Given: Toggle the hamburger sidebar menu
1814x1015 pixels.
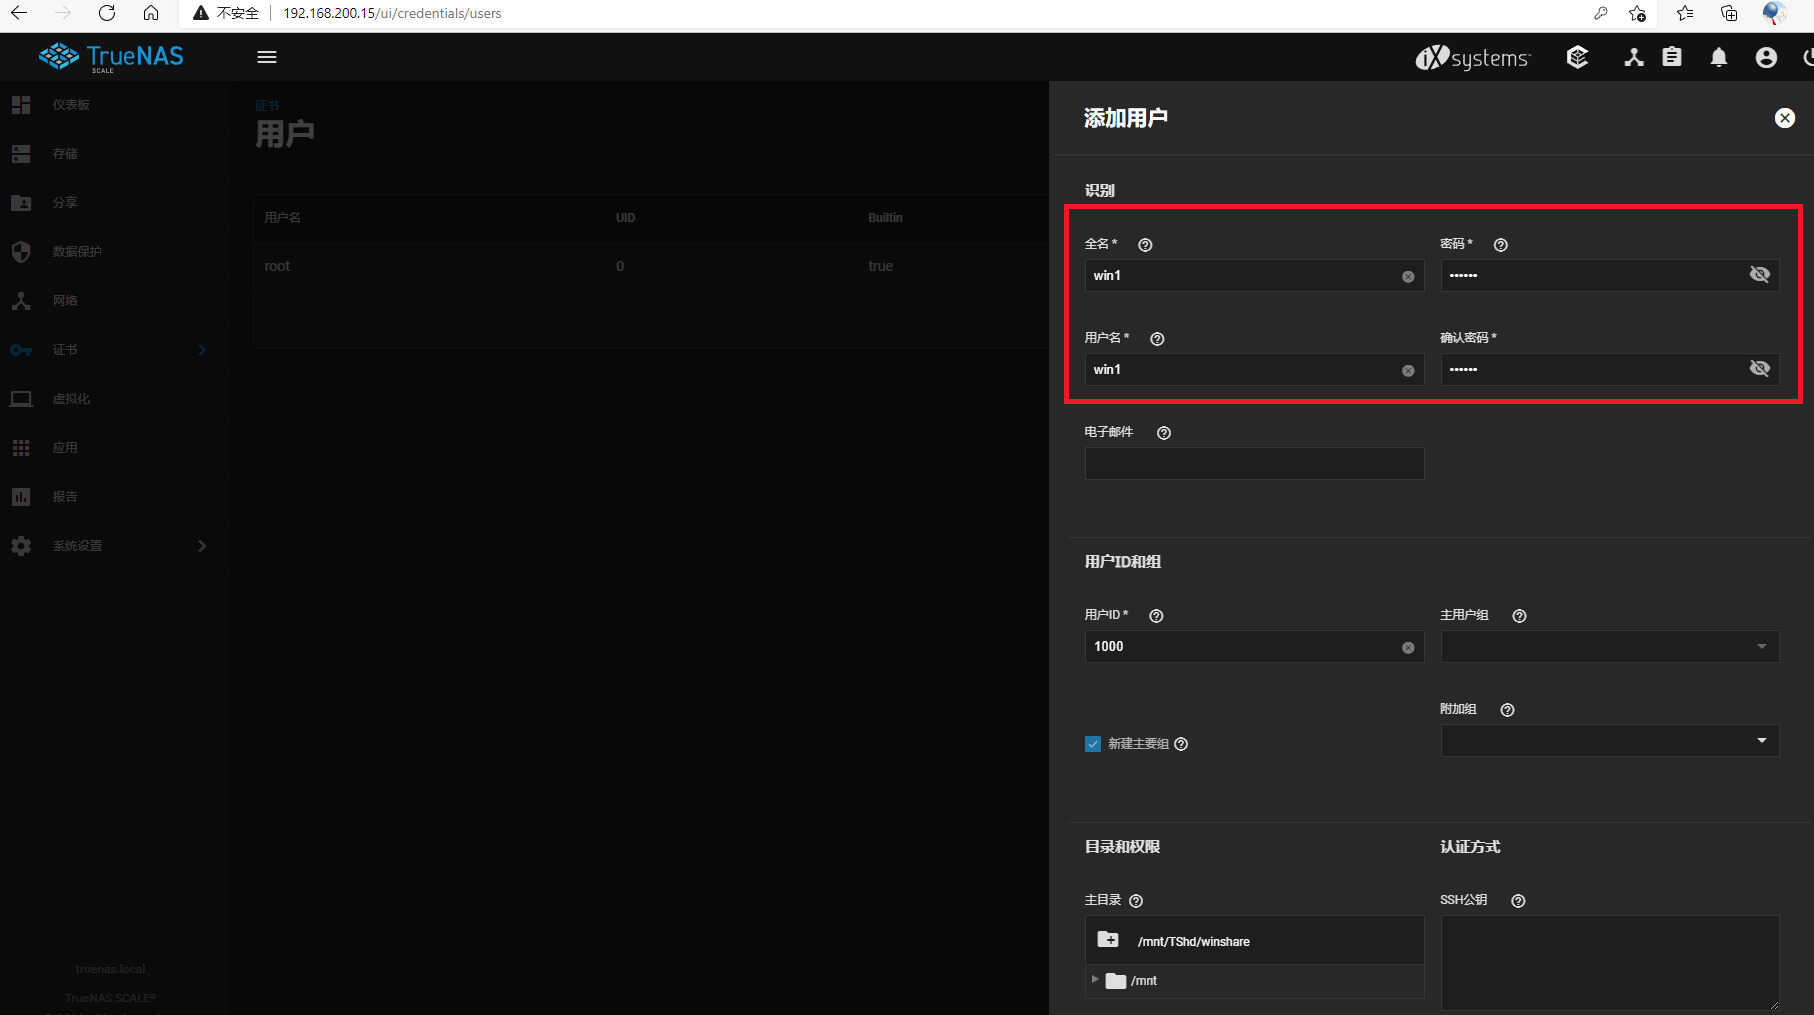Looking at the screenshot, I should [267, 57].
